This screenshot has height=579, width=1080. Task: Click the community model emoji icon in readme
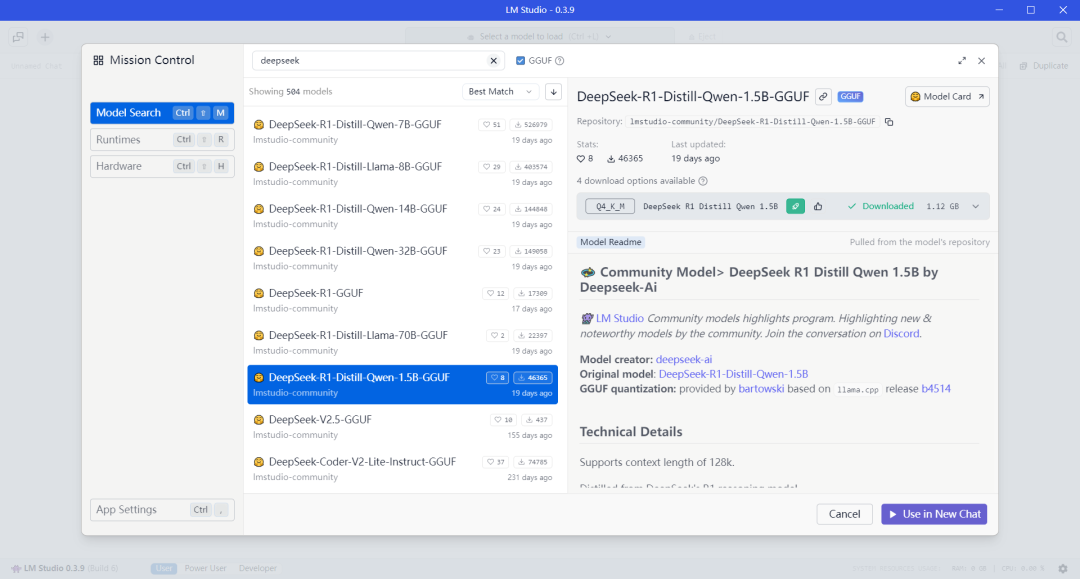point(588,273)
